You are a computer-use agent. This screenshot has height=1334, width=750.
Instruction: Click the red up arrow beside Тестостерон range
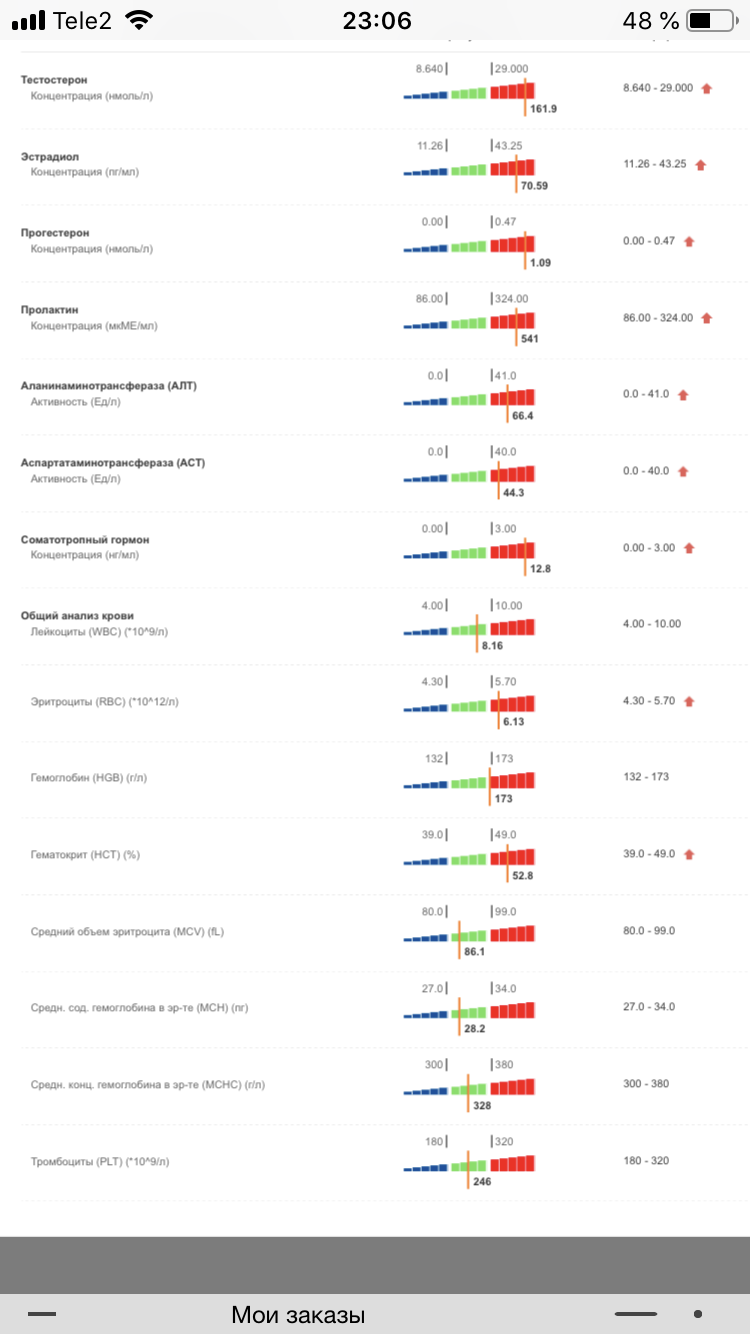coord(707,88)
